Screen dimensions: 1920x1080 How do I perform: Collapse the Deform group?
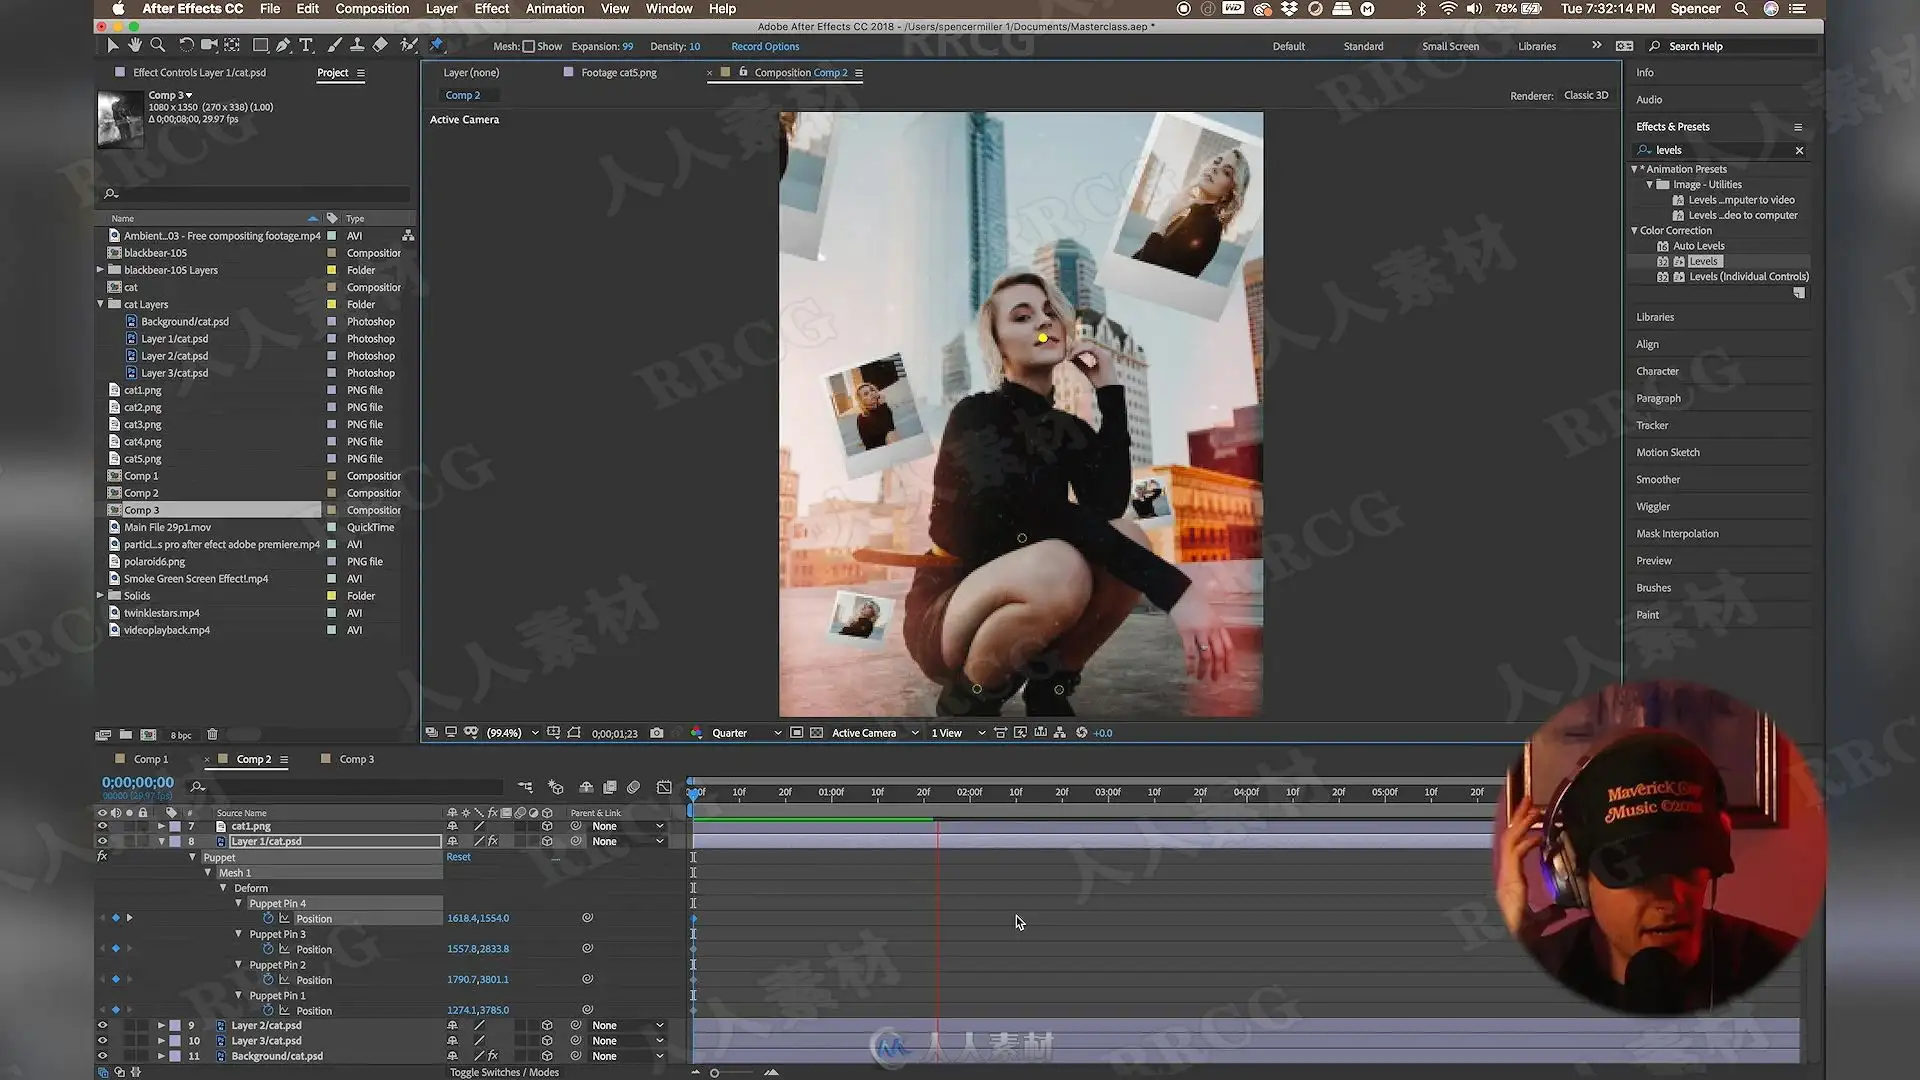223,888
